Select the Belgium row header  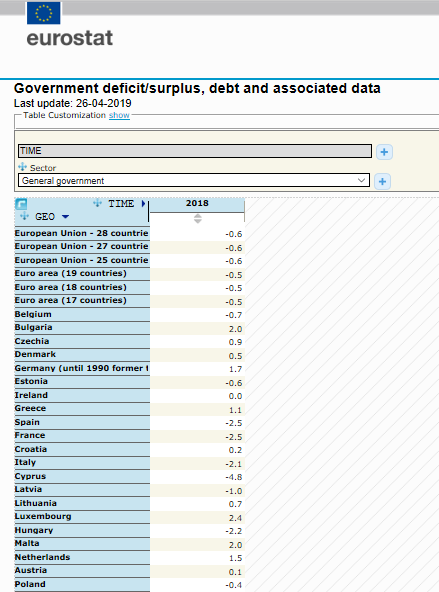(82, 314)
